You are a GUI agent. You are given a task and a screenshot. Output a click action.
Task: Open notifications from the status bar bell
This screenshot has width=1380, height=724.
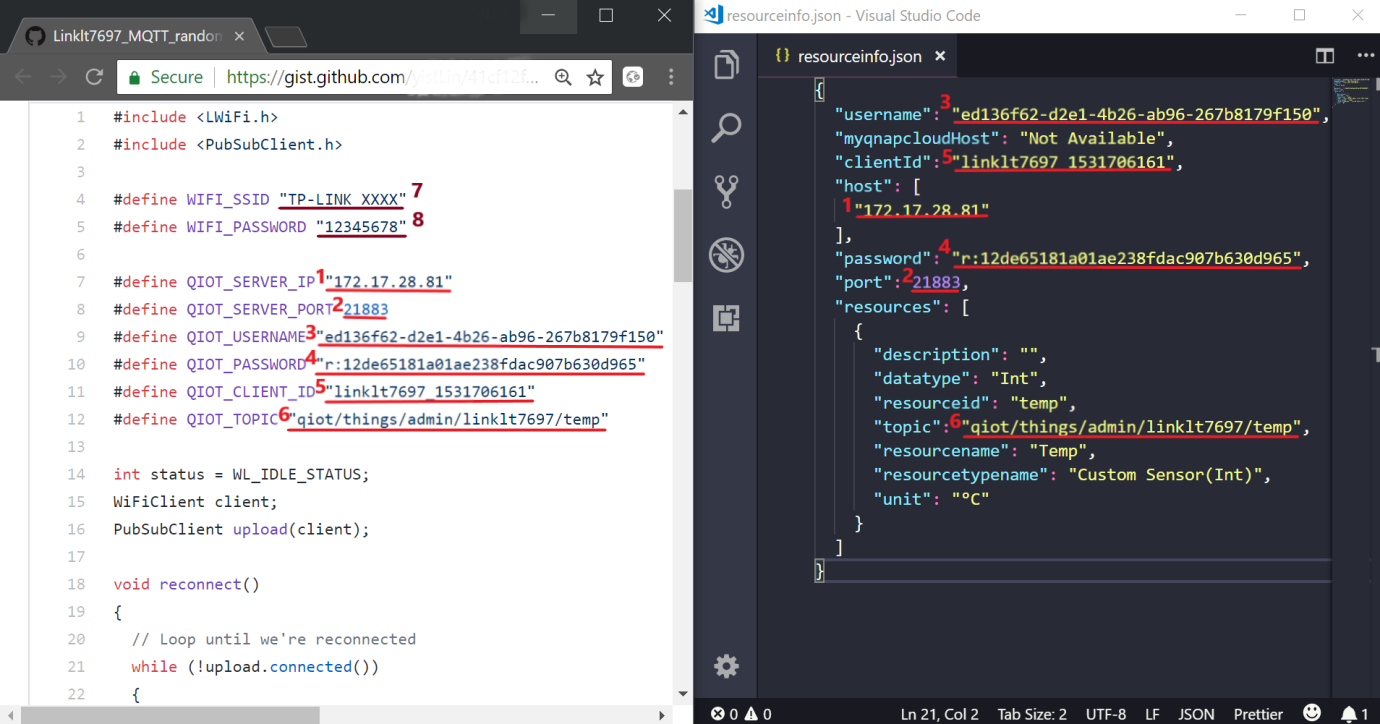click(1353, 714)
